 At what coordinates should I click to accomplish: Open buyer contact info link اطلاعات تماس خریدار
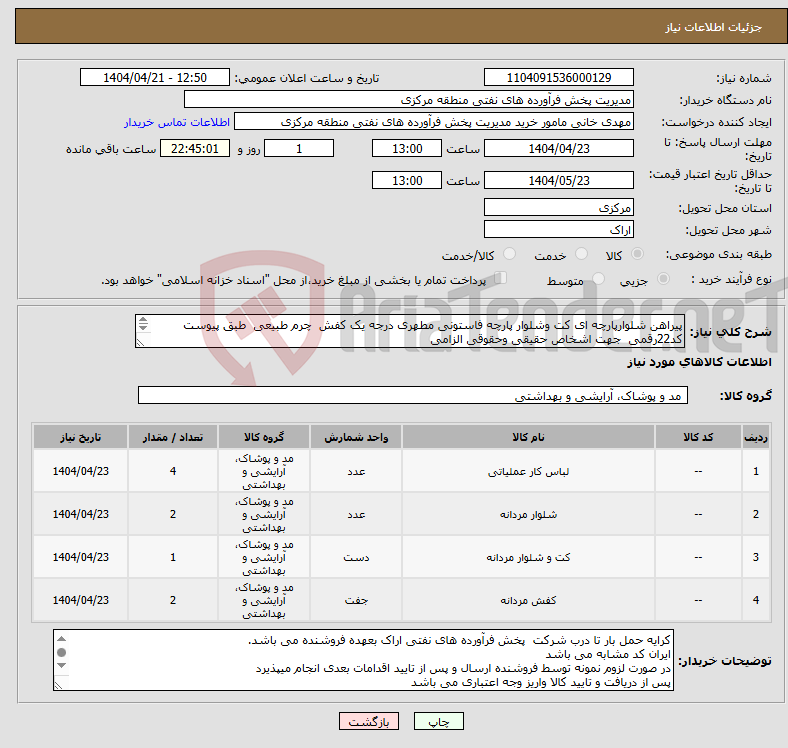(x=177, y=122)
